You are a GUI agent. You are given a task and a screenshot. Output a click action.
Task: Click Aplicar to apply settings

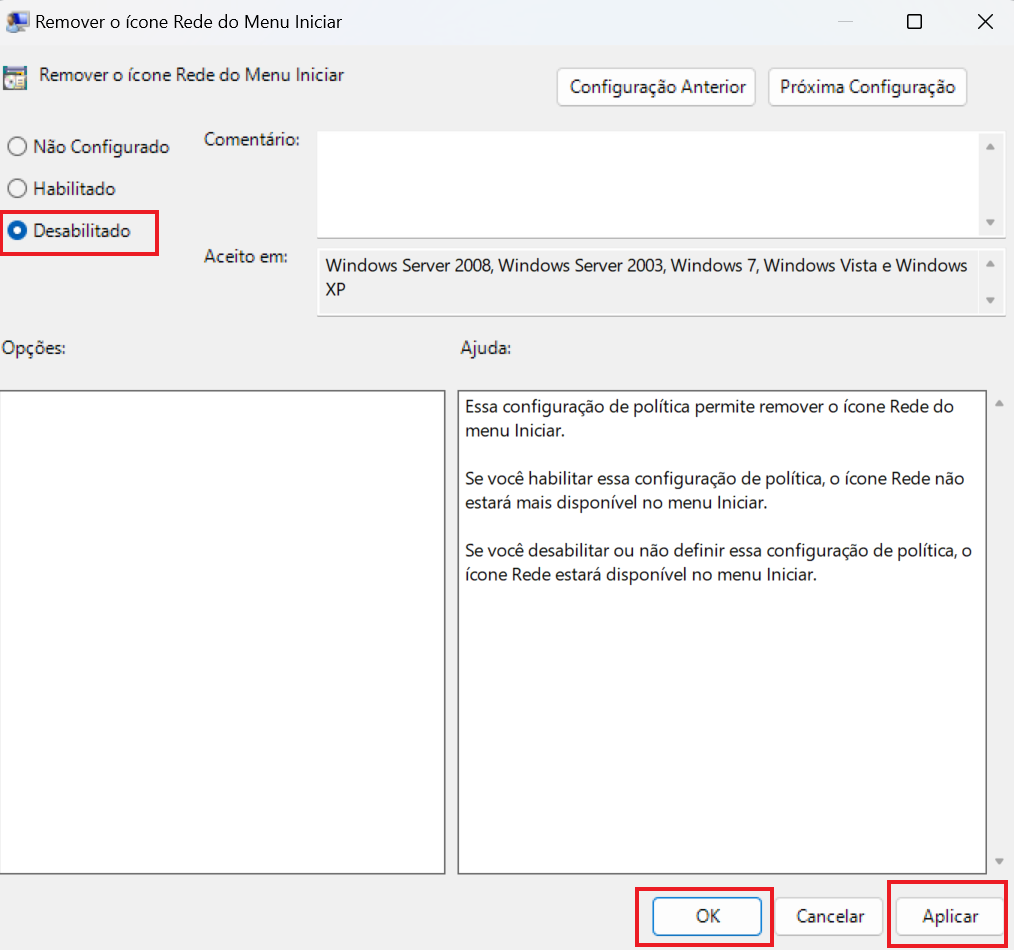coord(949,916)
